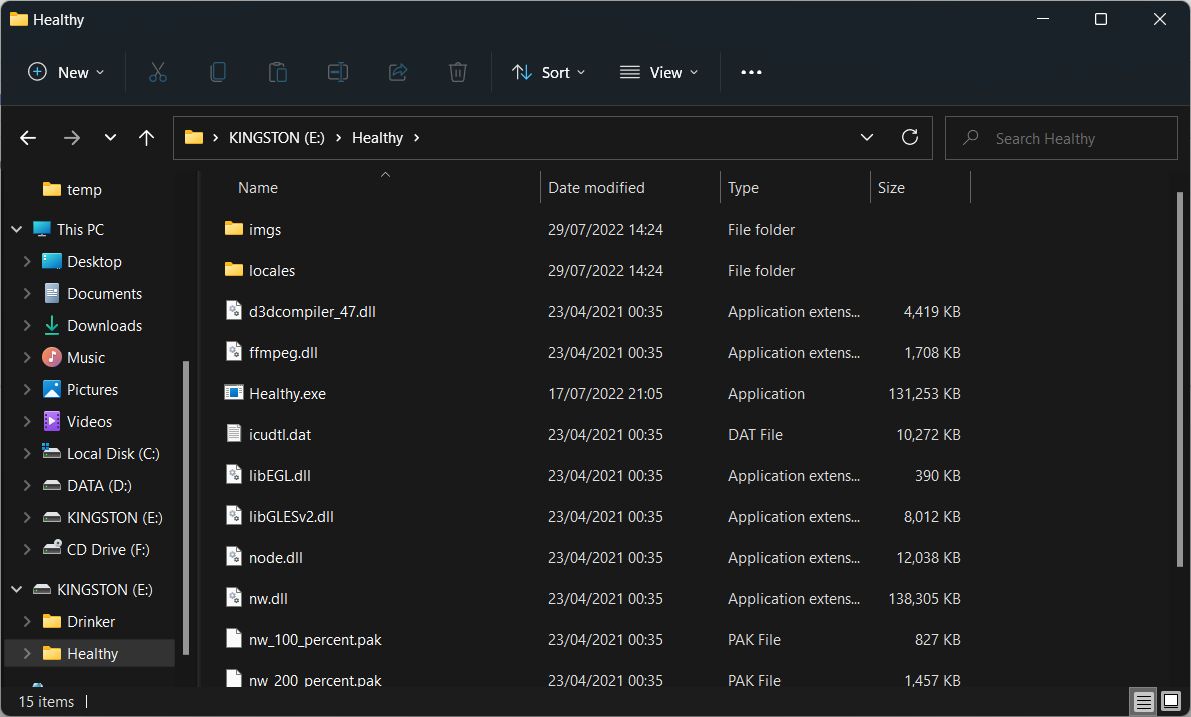The image size is (1191, 717).
Task: Toggle Name column sort direction
Action: pyautogui.click(x=257, y=187)
